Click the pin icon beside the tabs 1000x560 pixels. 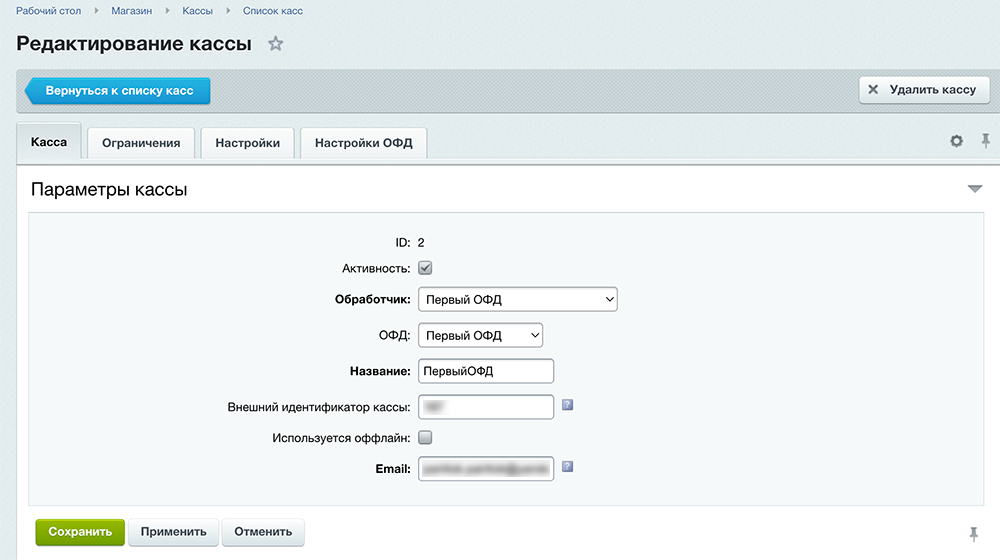985,142
